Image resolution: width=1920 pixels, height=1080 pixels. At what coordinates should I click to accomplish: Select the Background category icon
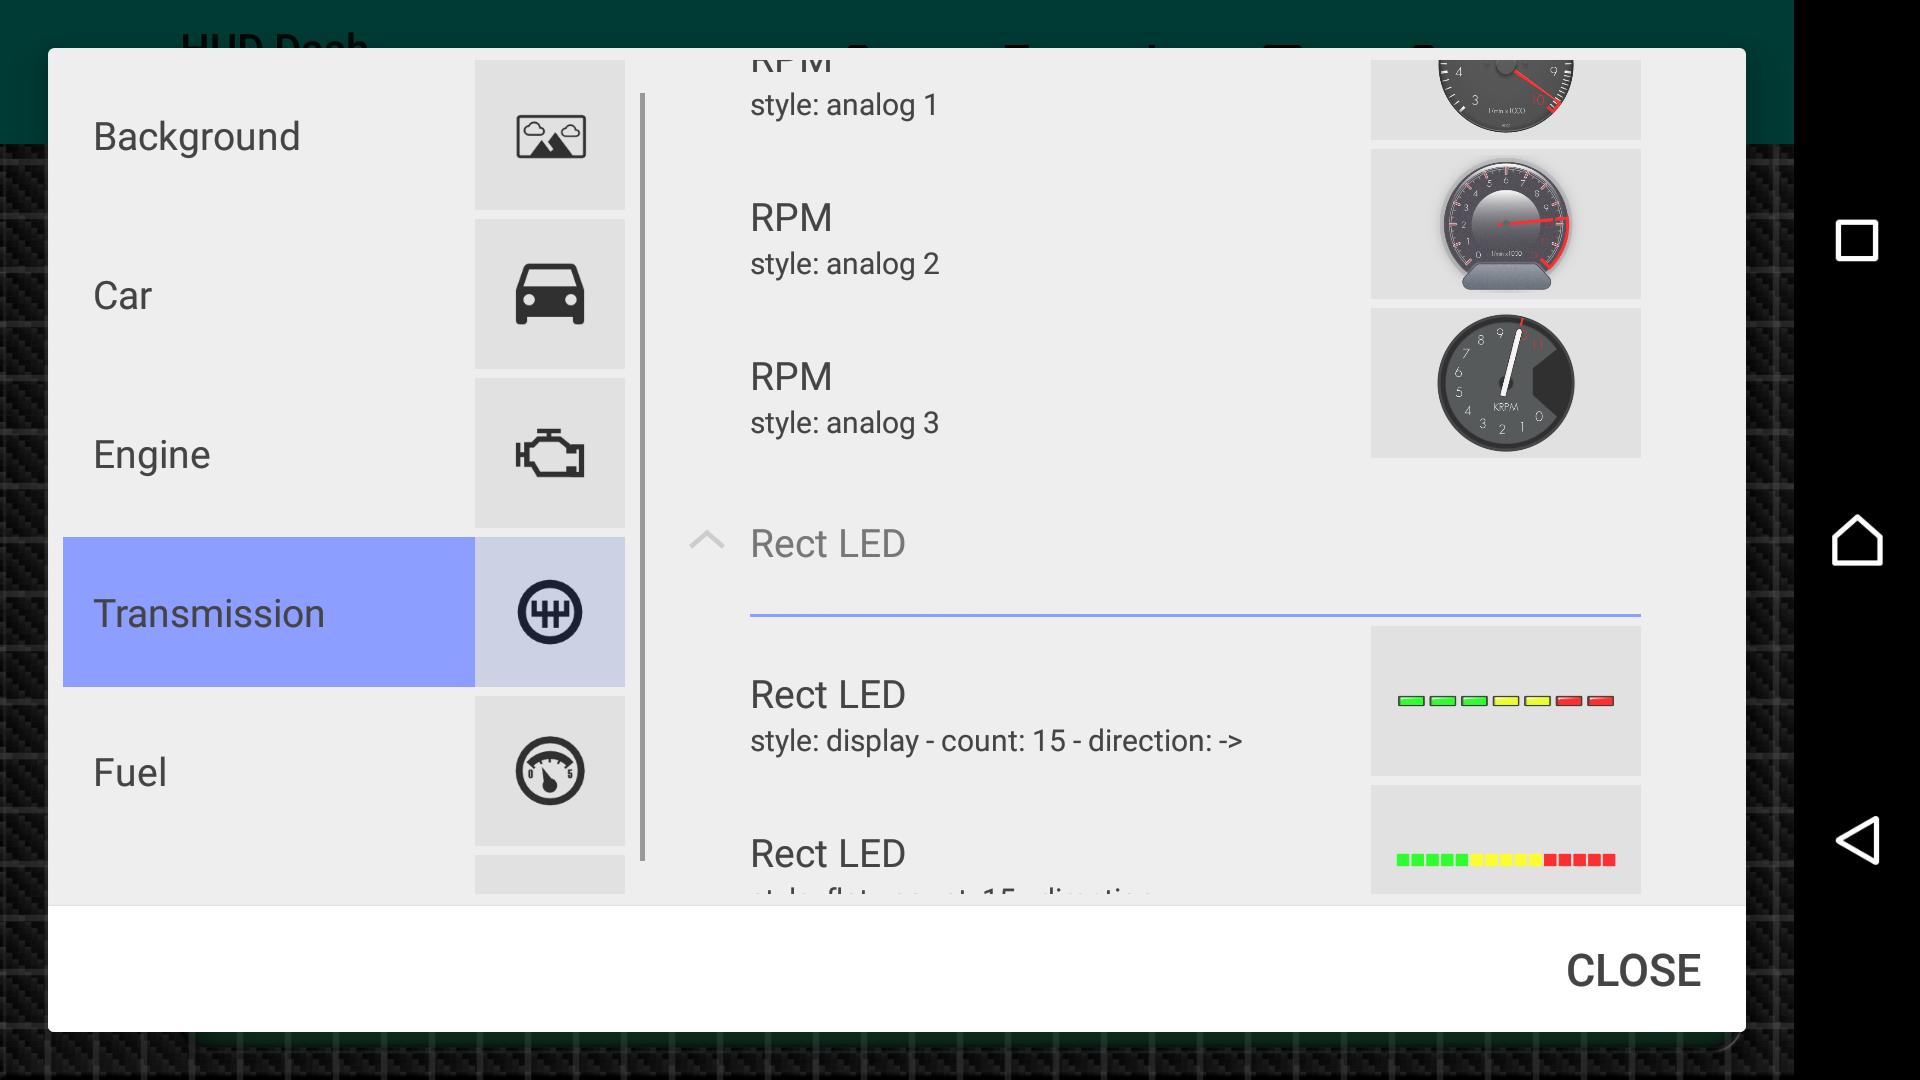549,135
